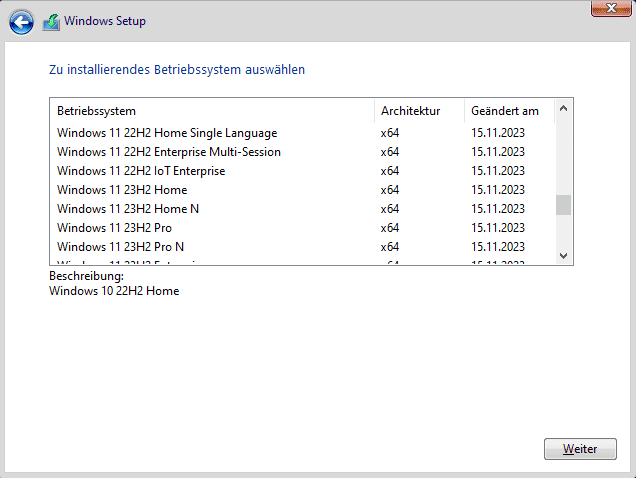Click the Windows Setup title text
The image size is (636, 478).
pos(105,21)
